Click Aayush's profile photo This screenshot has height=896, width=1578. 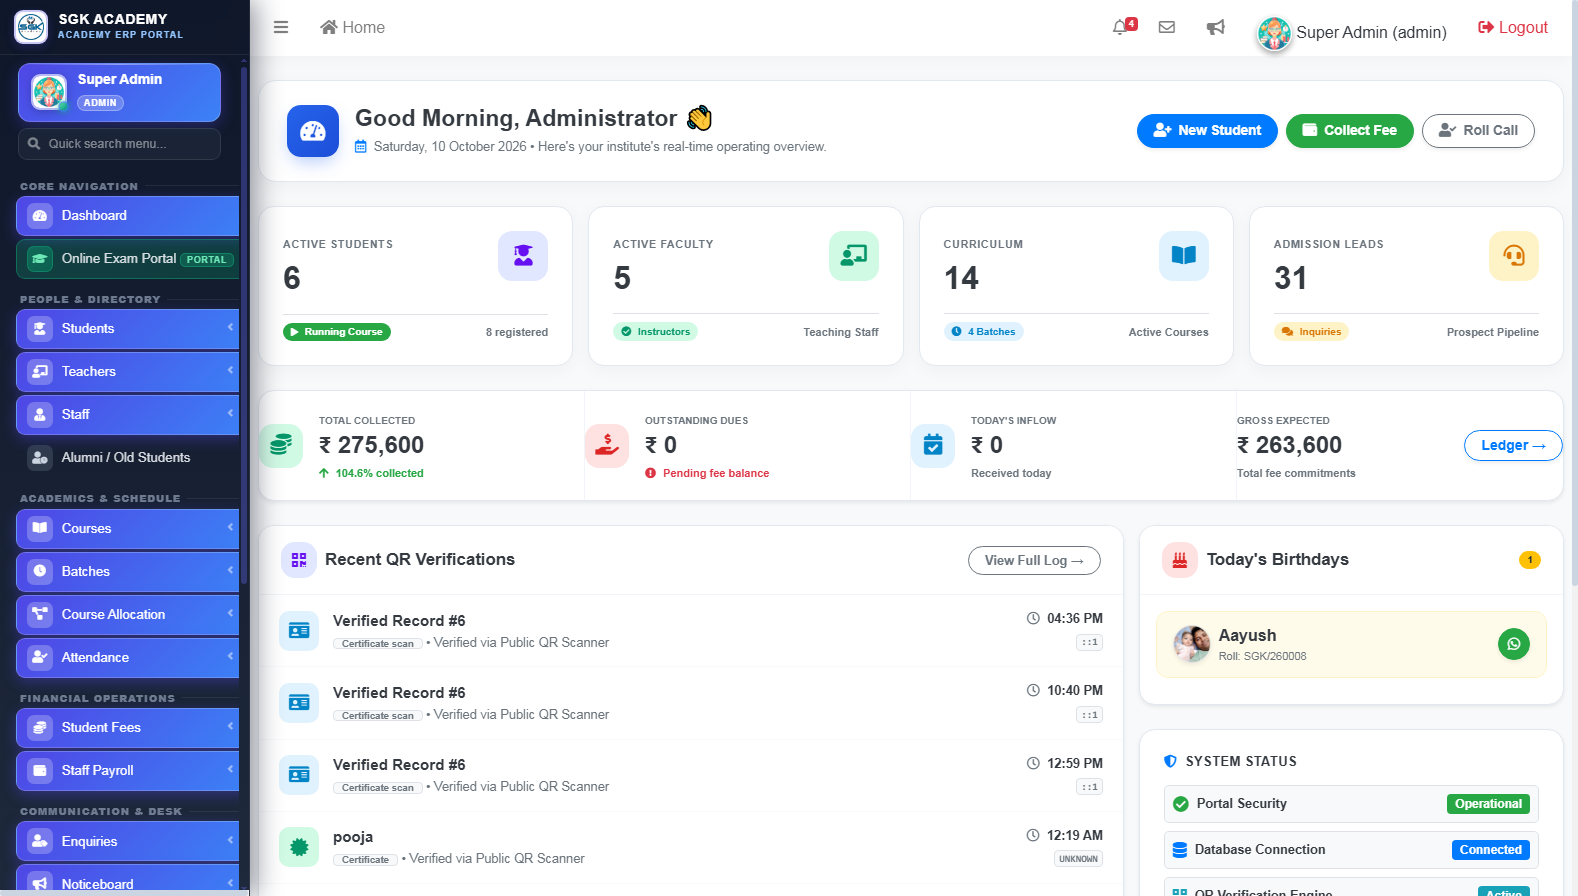1192,644
